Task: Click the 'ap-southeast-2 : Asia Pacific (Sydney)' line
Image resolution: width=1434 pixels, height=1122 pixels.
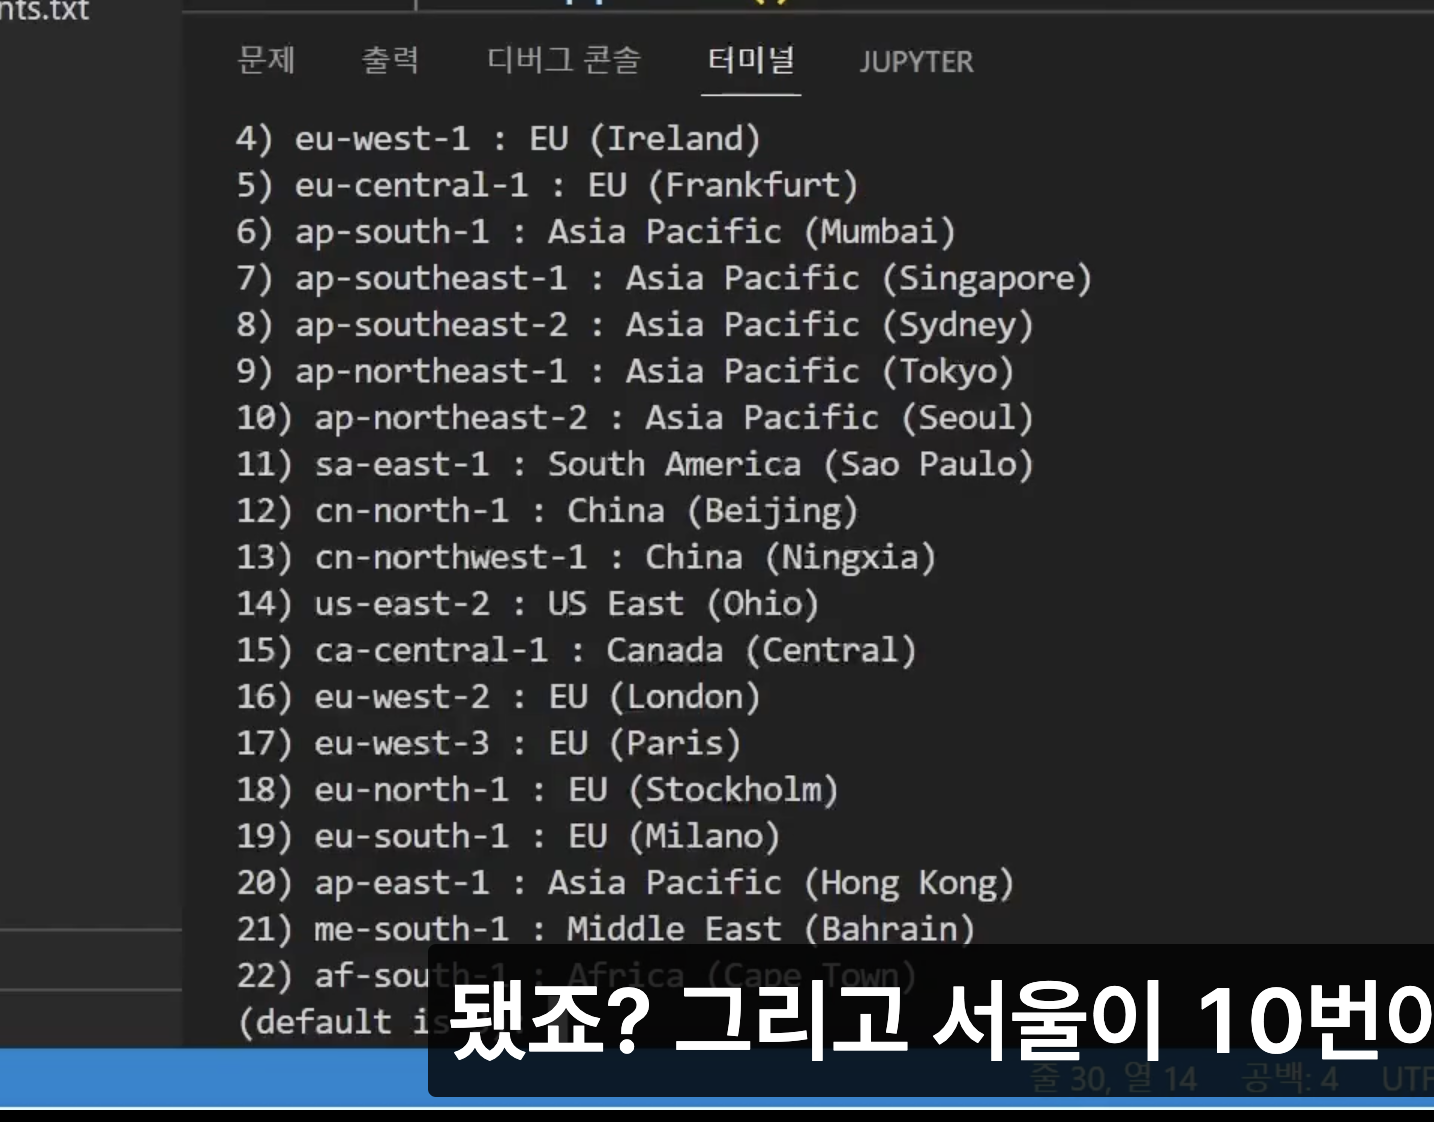Action: pyautogui.click(x=635, y=325)
